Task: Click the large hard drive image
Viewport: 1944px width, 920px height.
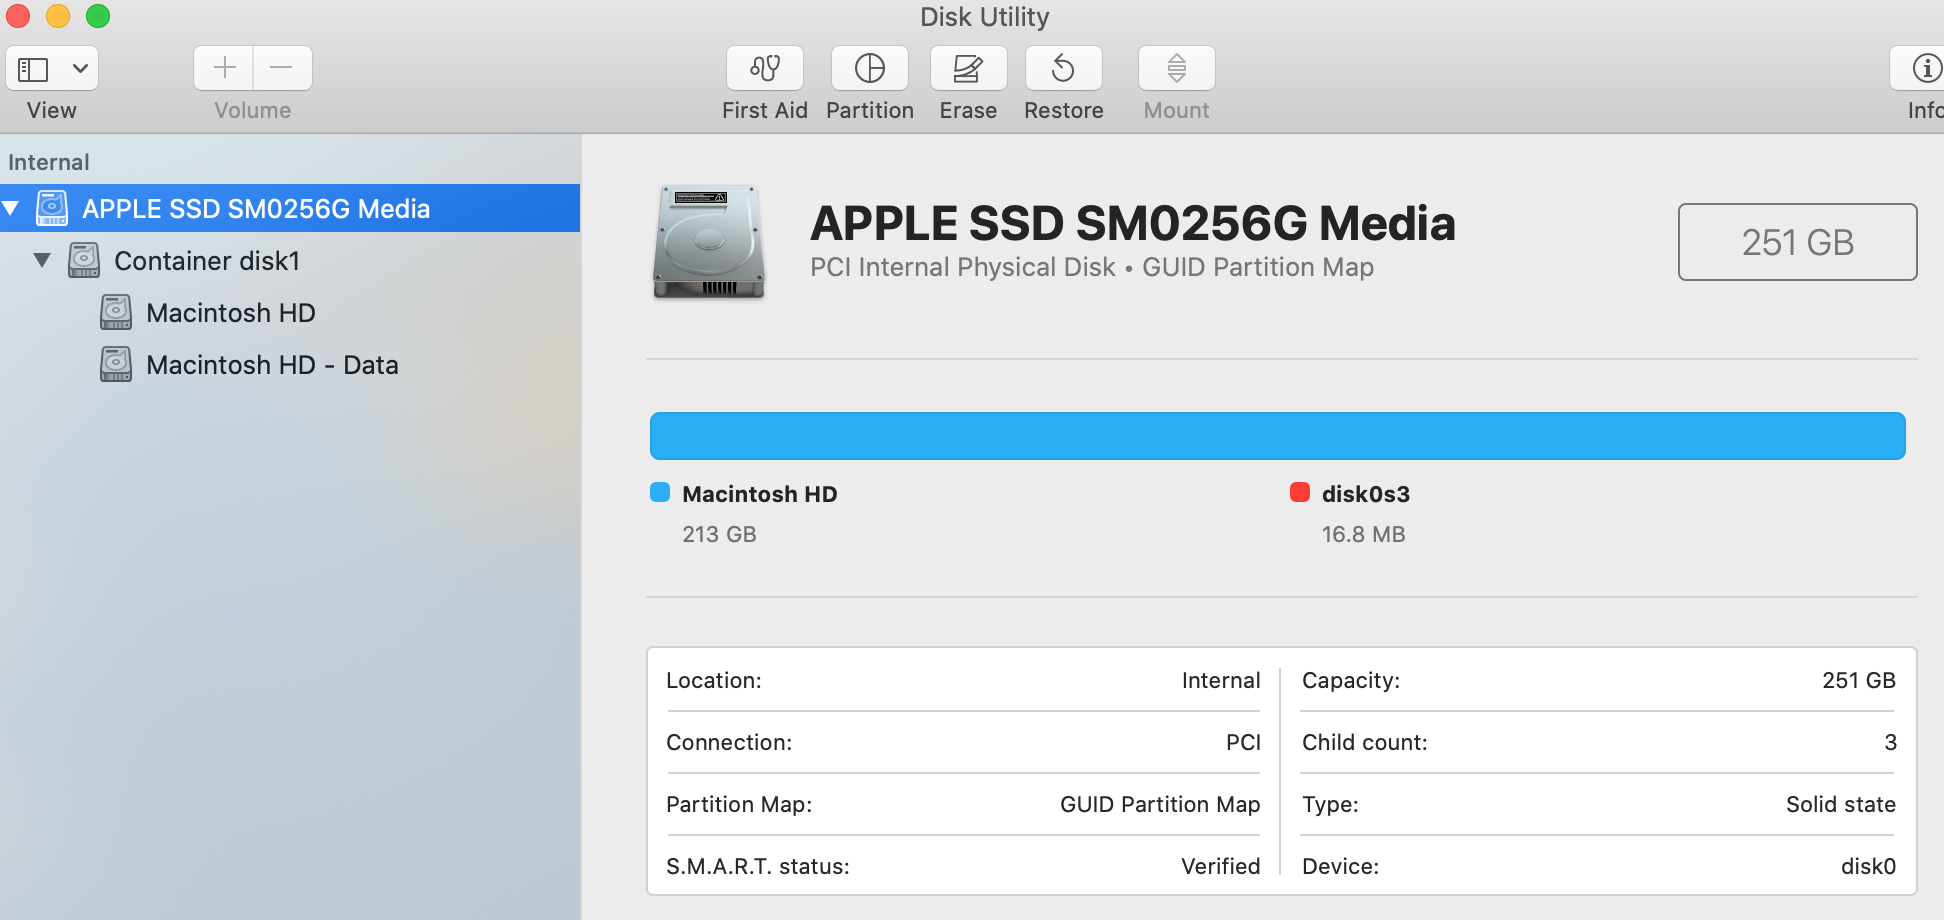Action: tap(709, 241)
